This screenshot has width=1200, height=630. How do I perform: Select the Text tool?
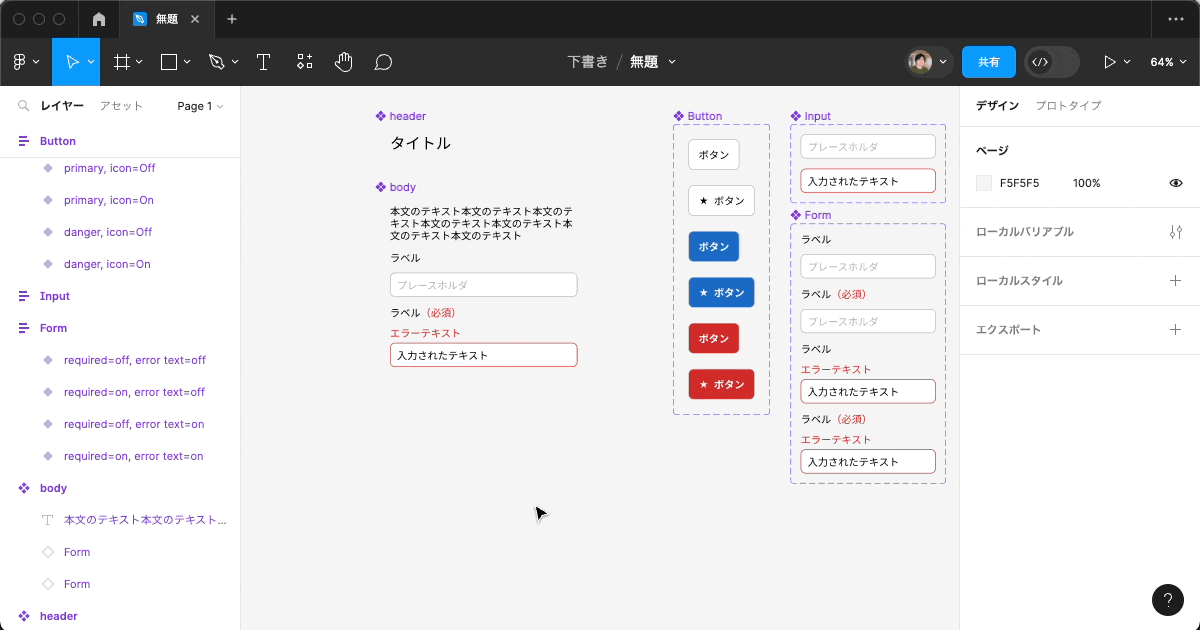click(263, 61)
